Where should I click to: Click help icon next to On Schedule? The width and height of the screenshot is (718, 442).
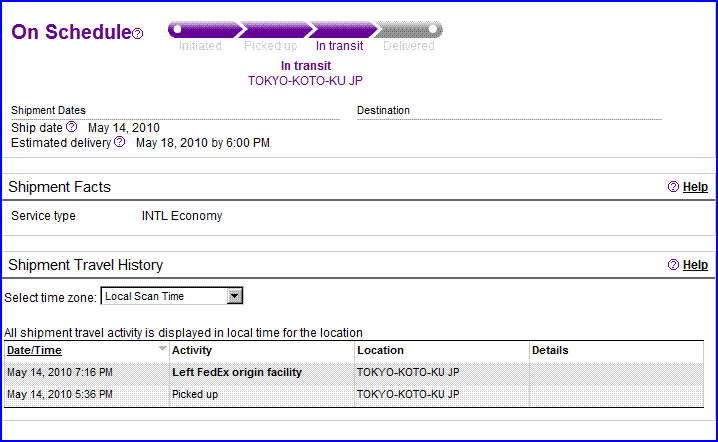138,34
